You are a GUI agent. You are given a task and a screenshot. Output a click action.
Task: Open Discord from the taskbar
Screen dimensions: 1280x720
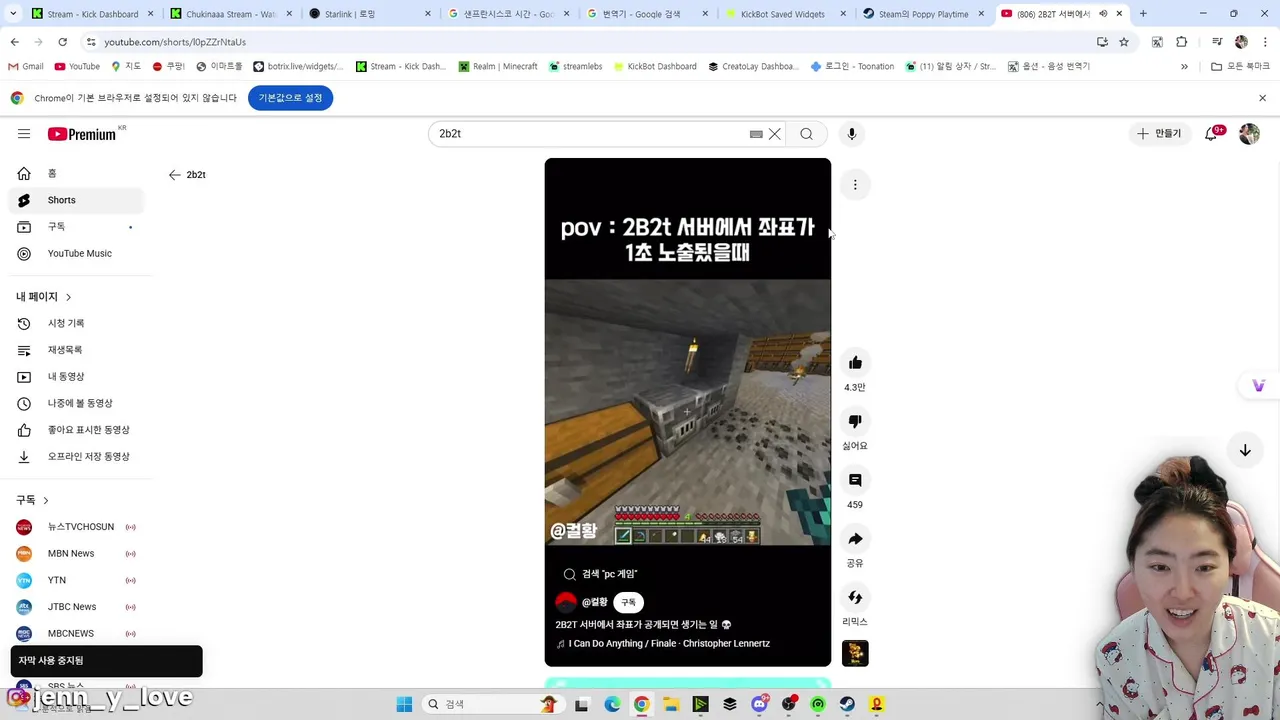(760, 704)
